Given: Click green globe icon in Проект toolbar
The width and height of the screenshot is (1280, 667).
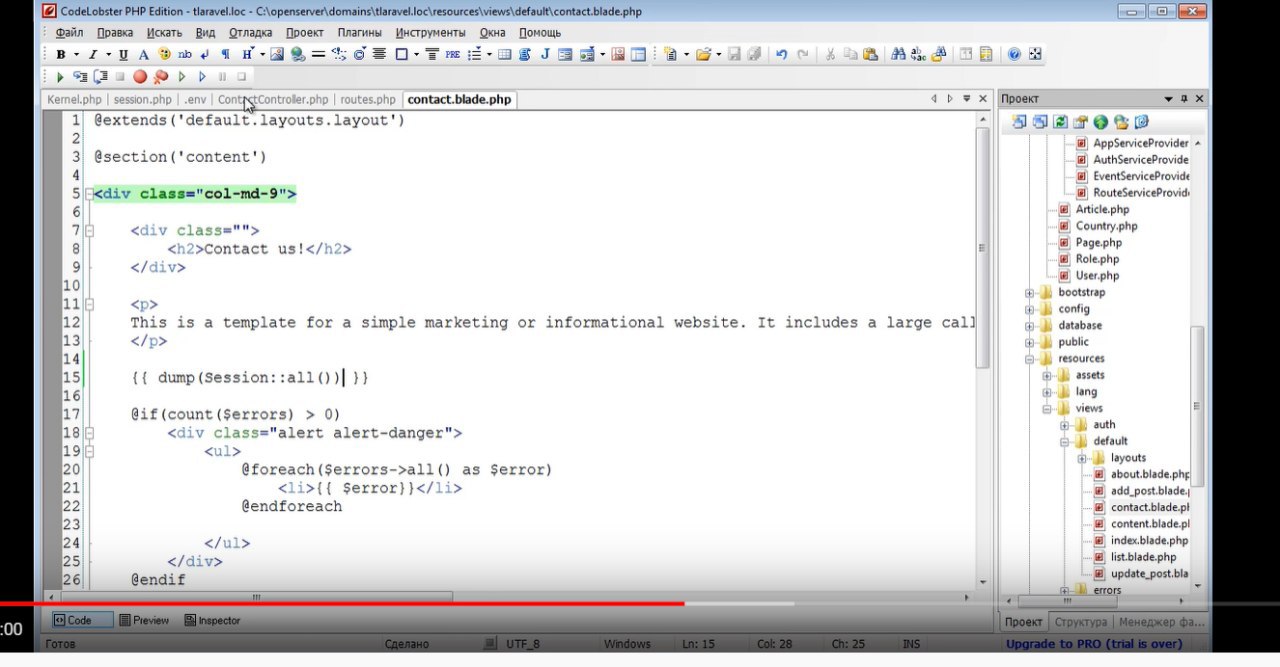Looking at the screenshot, I should (x=1100, y=122).
